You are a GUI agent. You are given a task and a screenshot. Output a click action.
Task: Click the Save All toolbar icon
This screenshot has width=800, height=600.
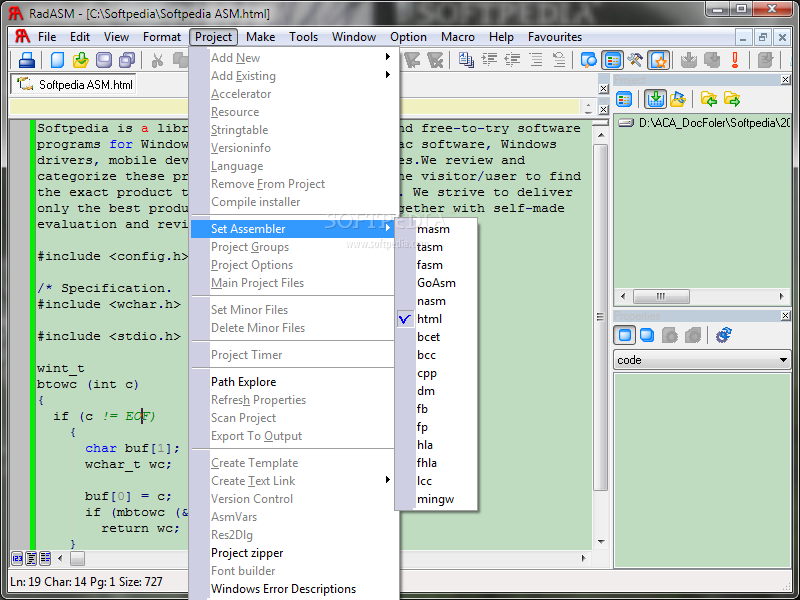pyautogui.click(x=127, y=60)
